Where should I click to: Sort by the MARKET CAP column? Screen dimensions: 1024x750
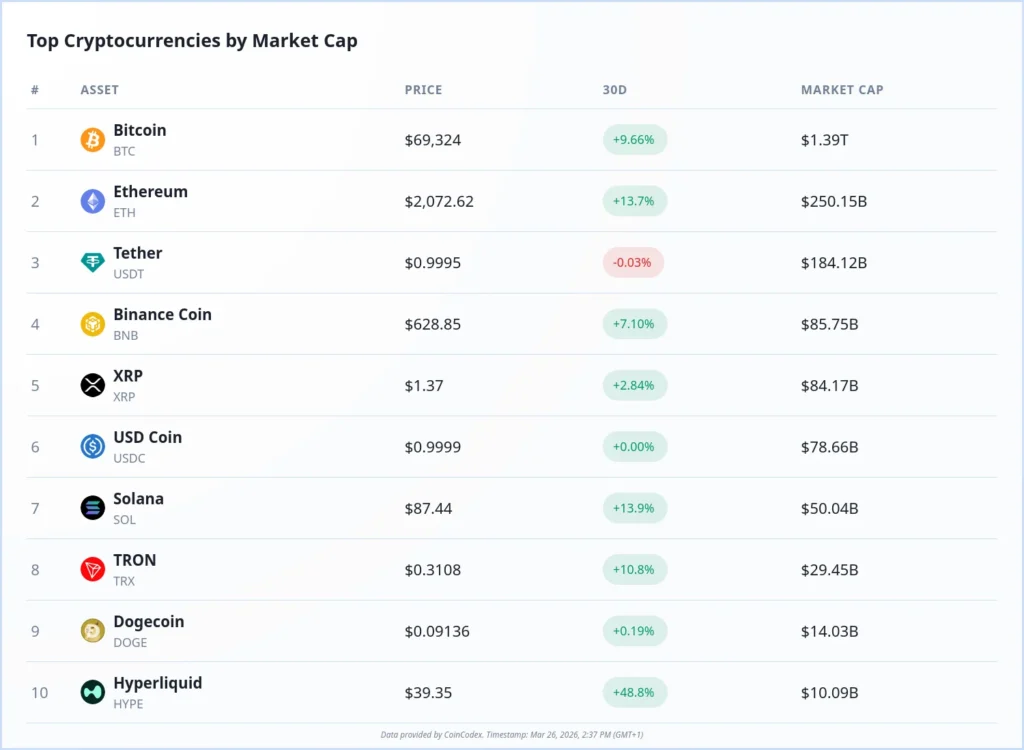click(843, 90)
